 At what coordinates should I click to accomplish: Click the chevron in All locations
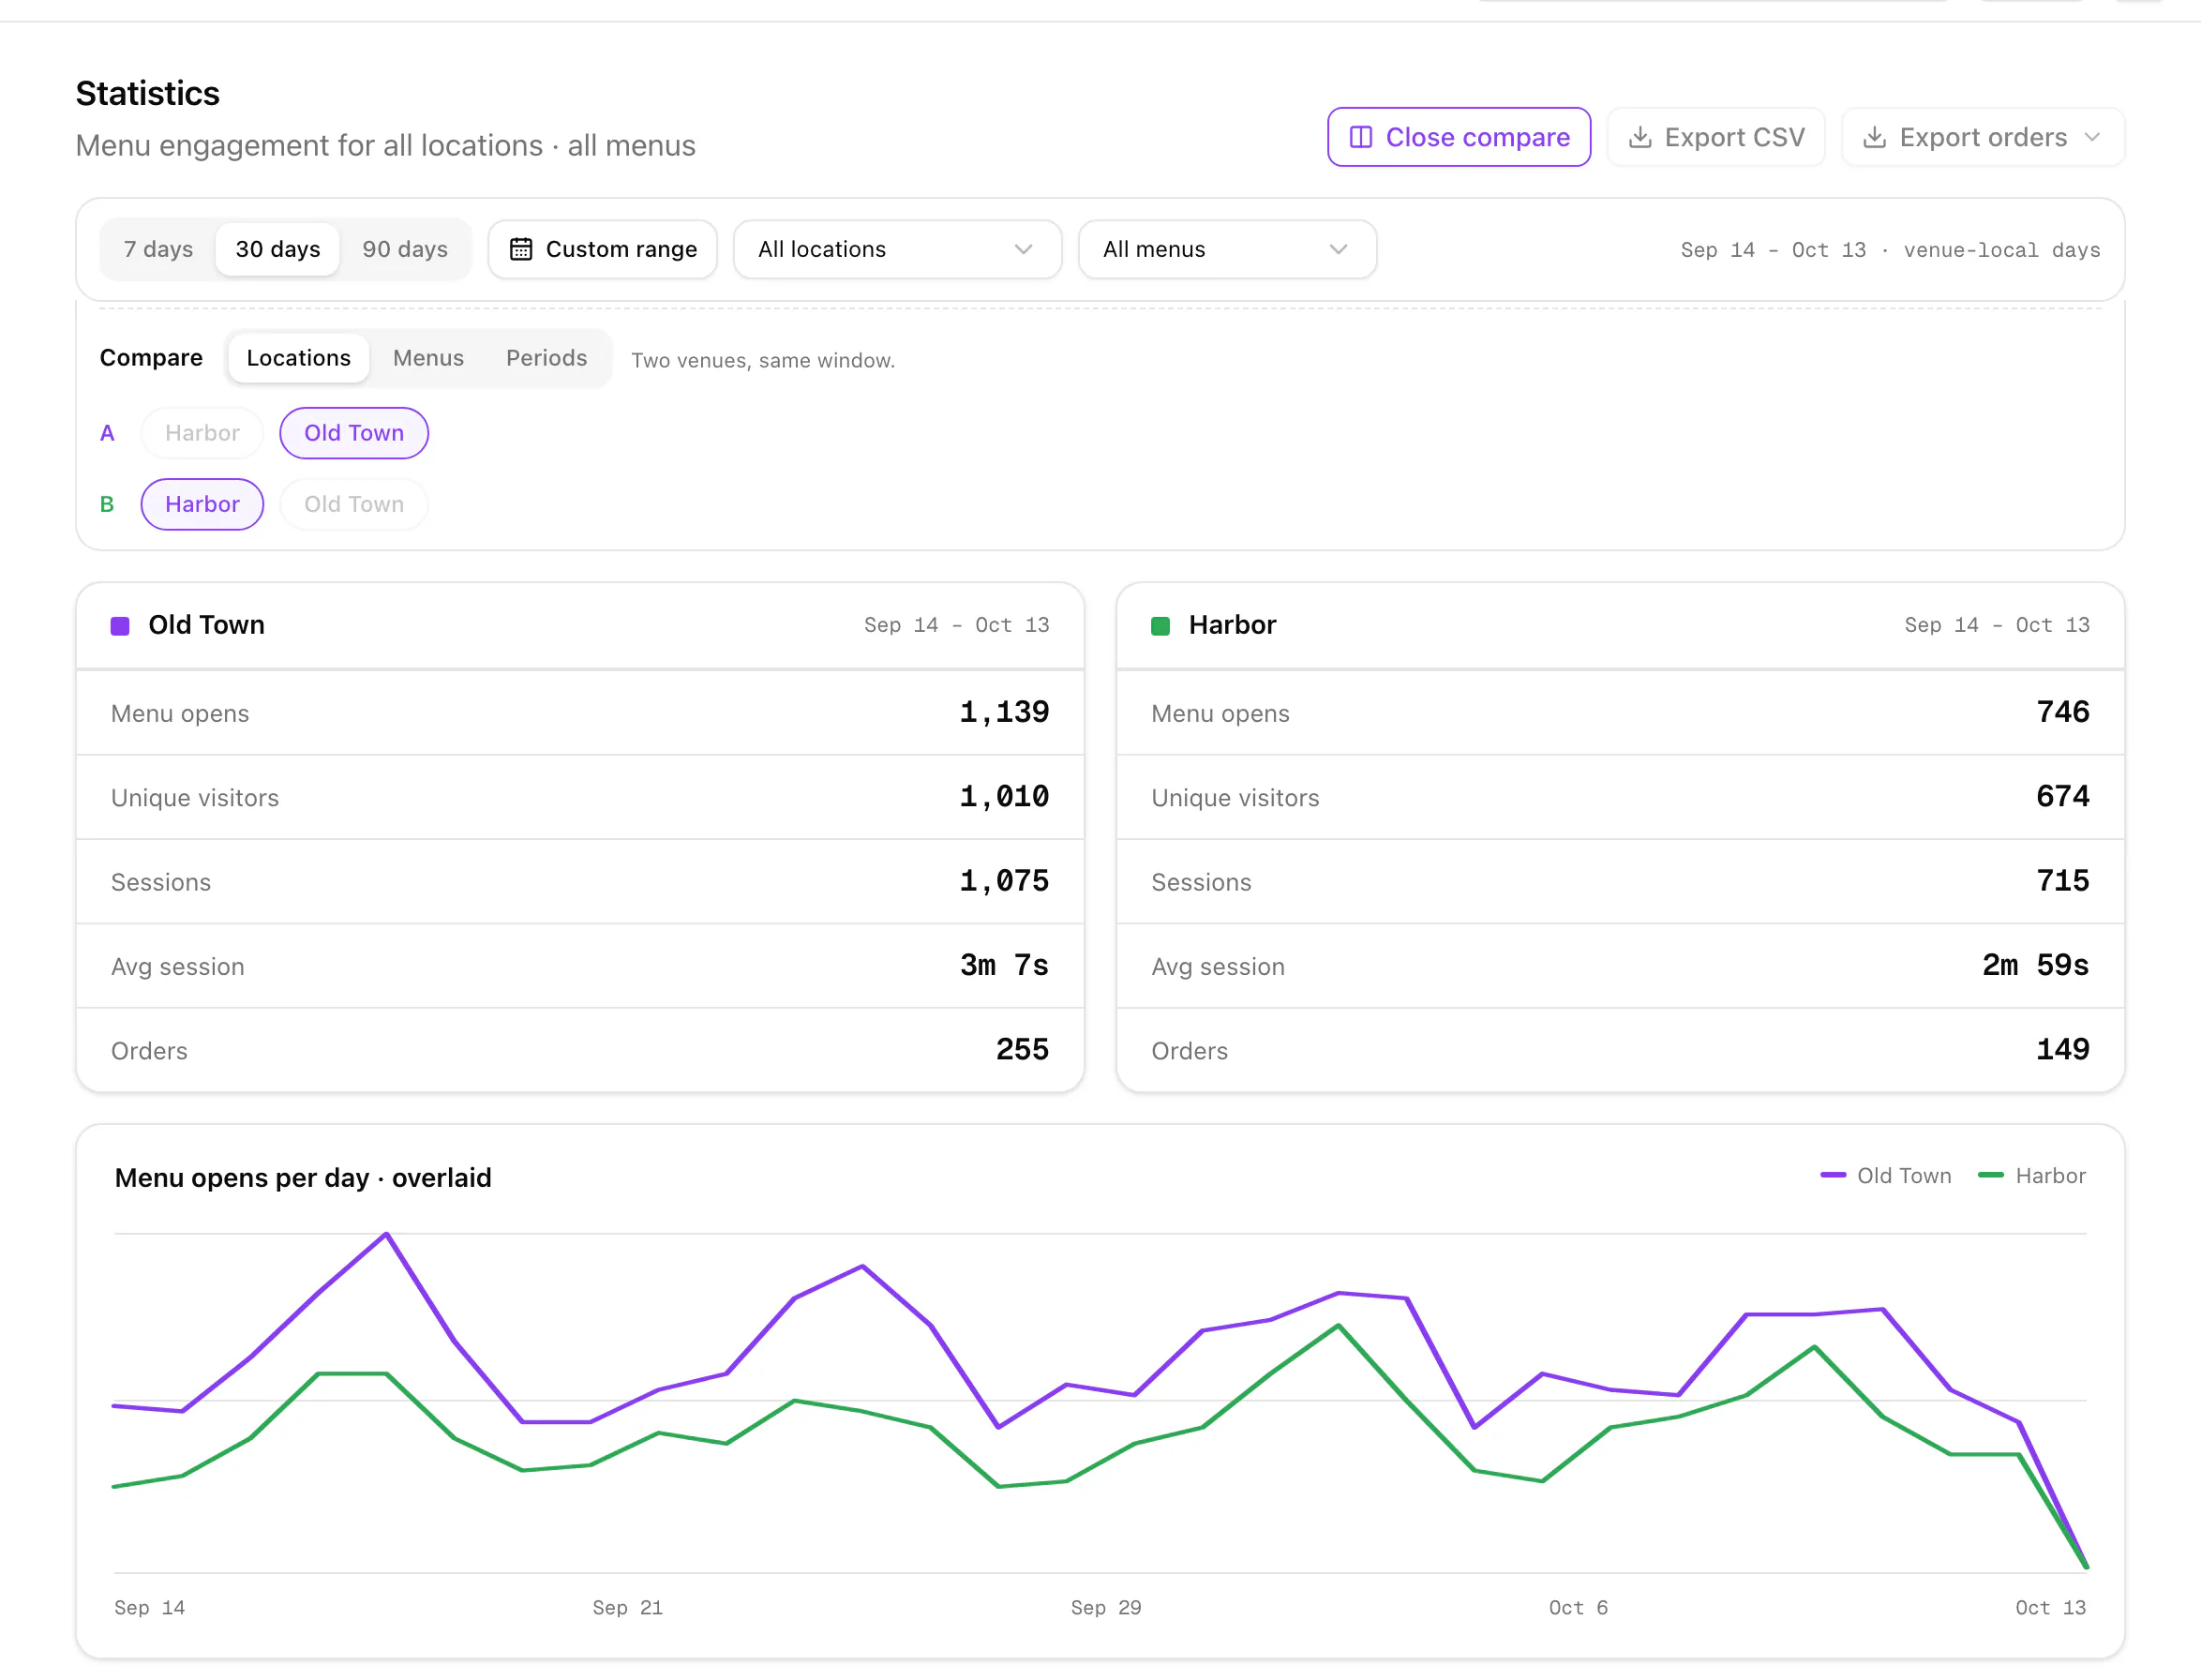pyautogui.click(x=1023, y=249)
